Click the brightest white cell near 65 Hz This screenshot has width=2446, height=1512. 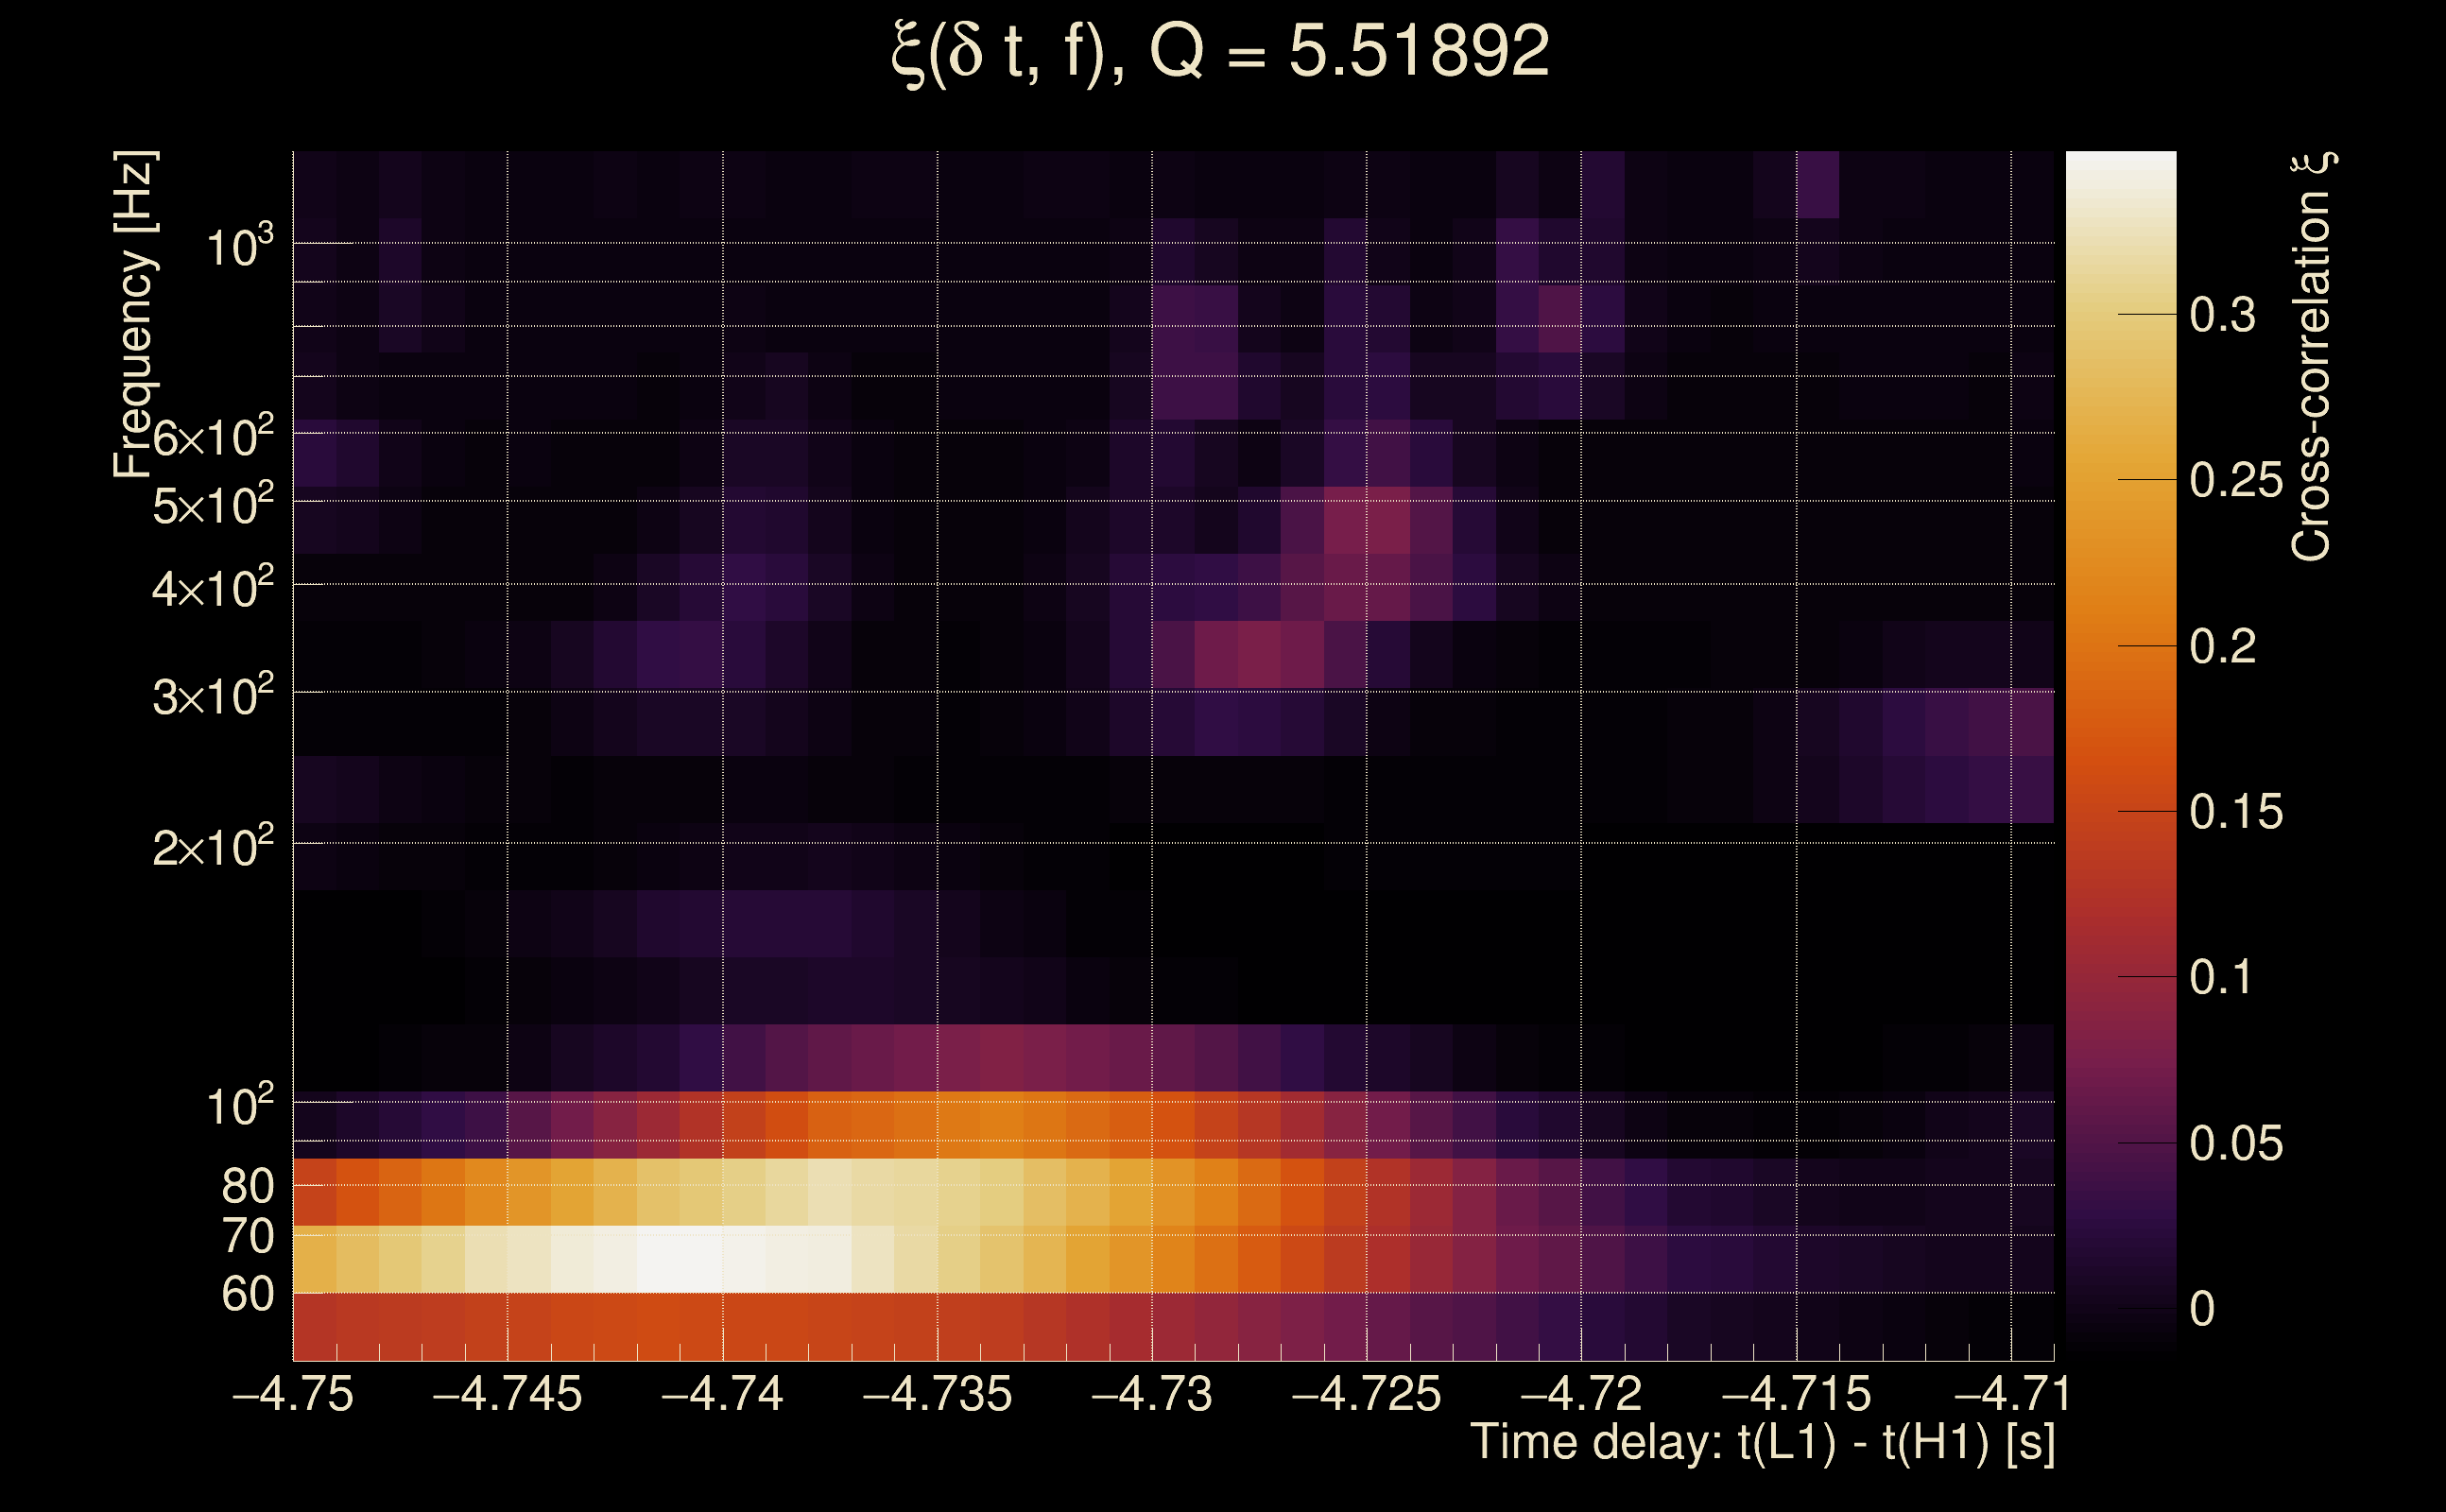[680, 1260]
